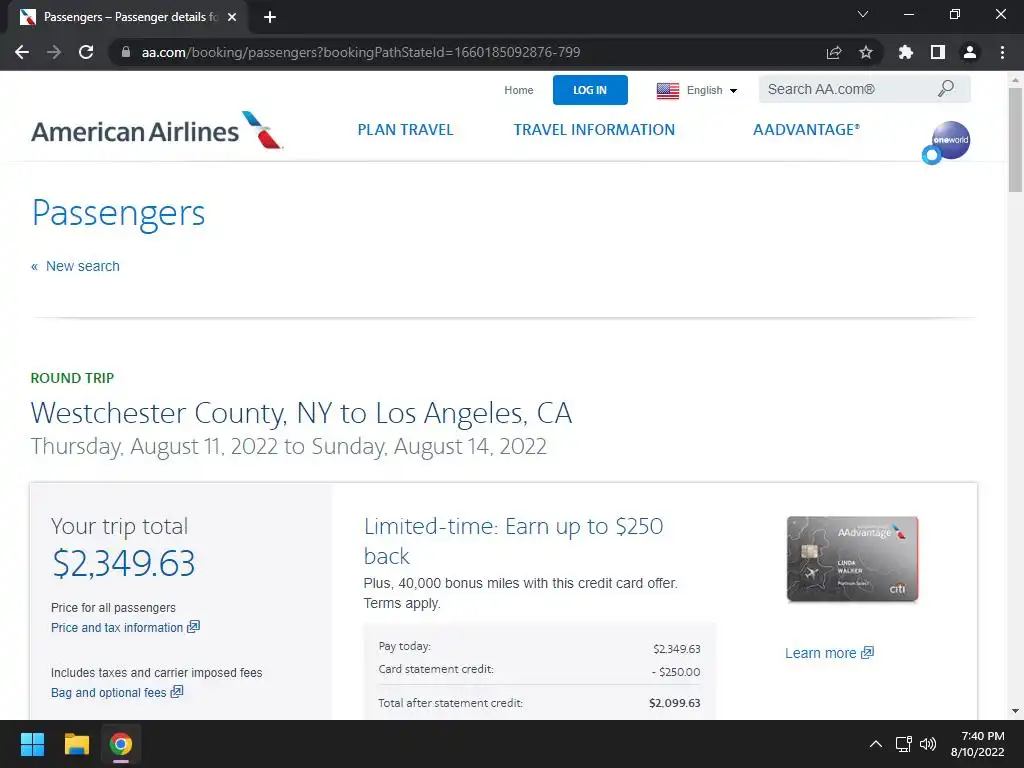Open Chrome's three-dot menu

tap(1002, 52)
